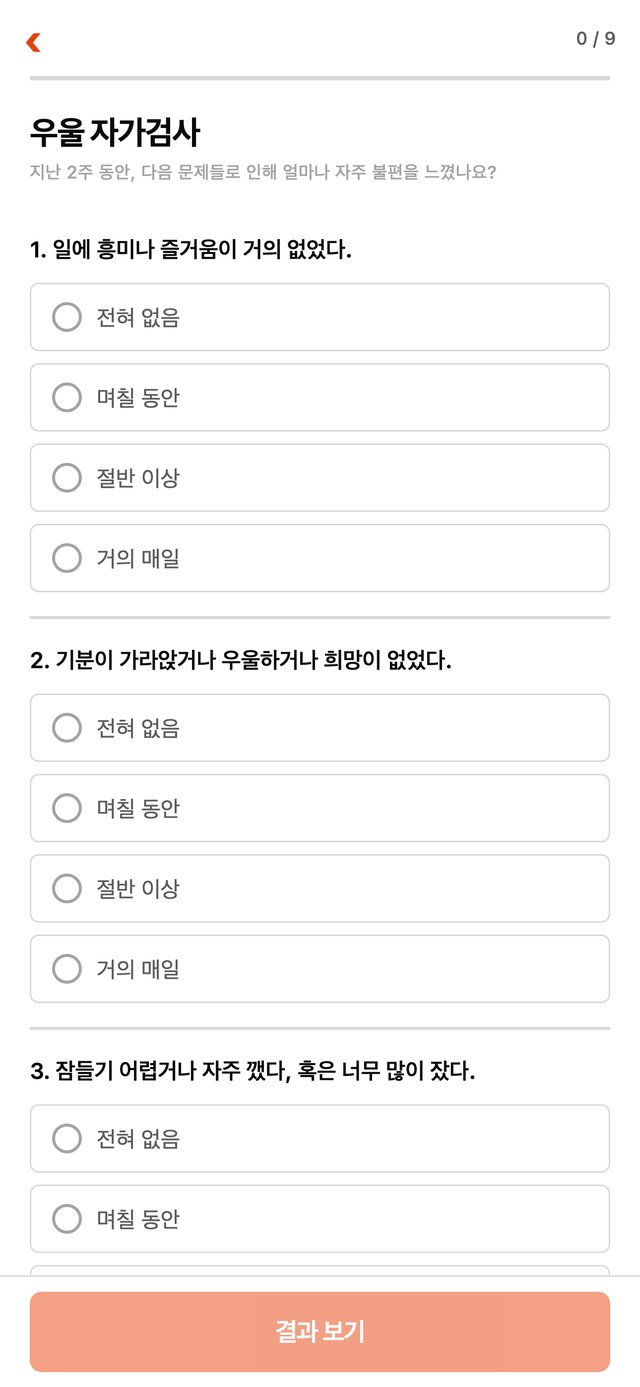Click the '지난 2주 동안' subtitle text

pyautogui.click(x=263, y=172)
